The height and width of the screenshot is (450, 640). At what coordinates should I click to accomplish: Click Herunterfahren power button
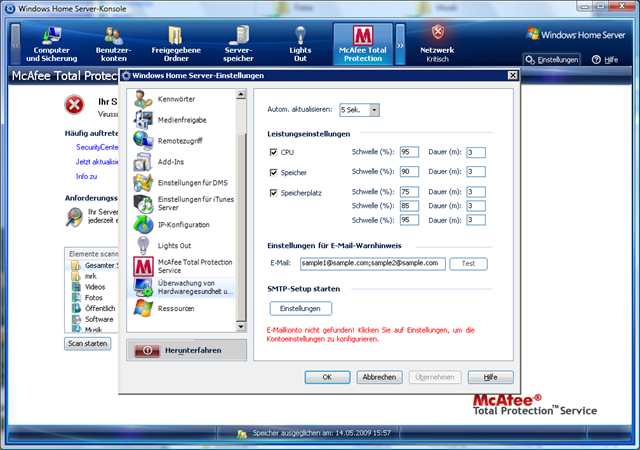coord(186,350)
